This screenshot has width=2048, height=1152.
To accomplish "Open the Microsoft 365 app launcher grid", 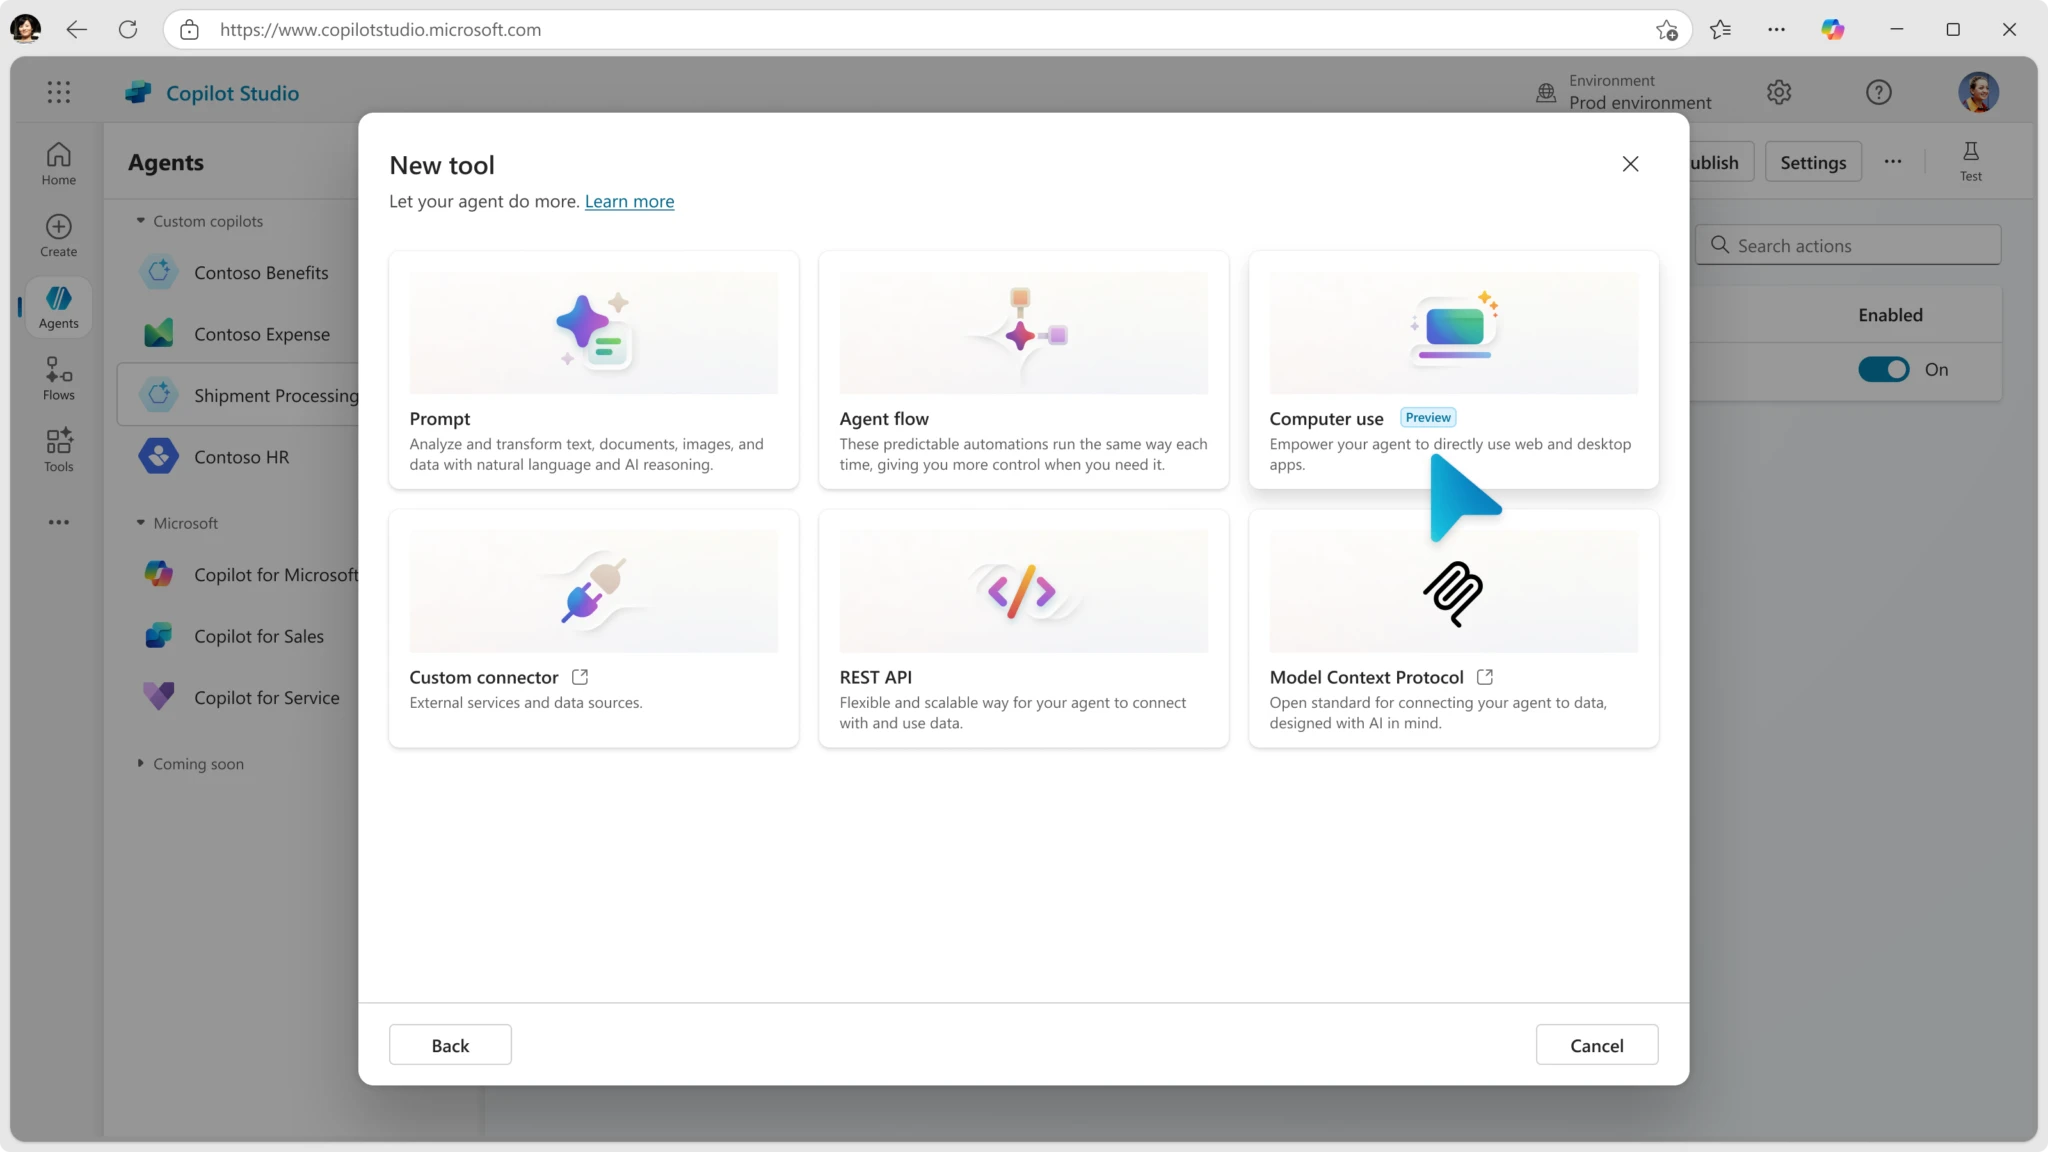I will click(58, 92).
